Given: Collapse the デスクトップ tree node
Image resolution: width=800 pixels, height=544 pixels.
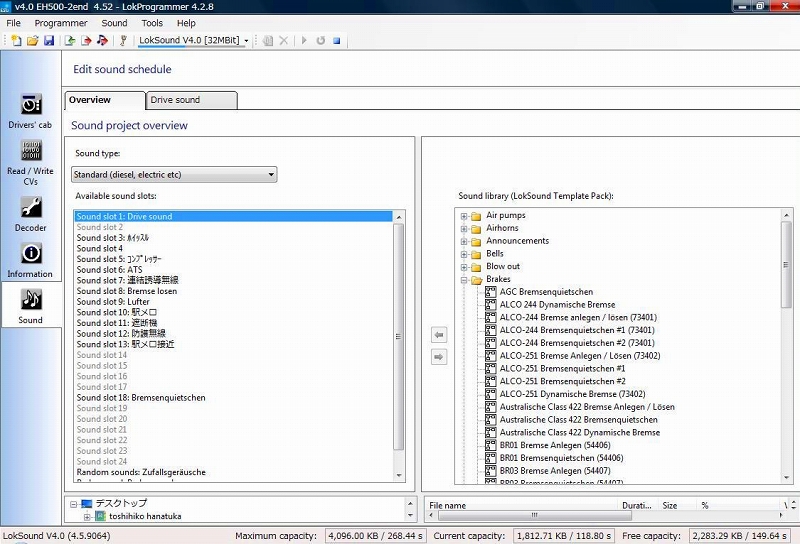Looking at the screenshot, I should point(73,504).
